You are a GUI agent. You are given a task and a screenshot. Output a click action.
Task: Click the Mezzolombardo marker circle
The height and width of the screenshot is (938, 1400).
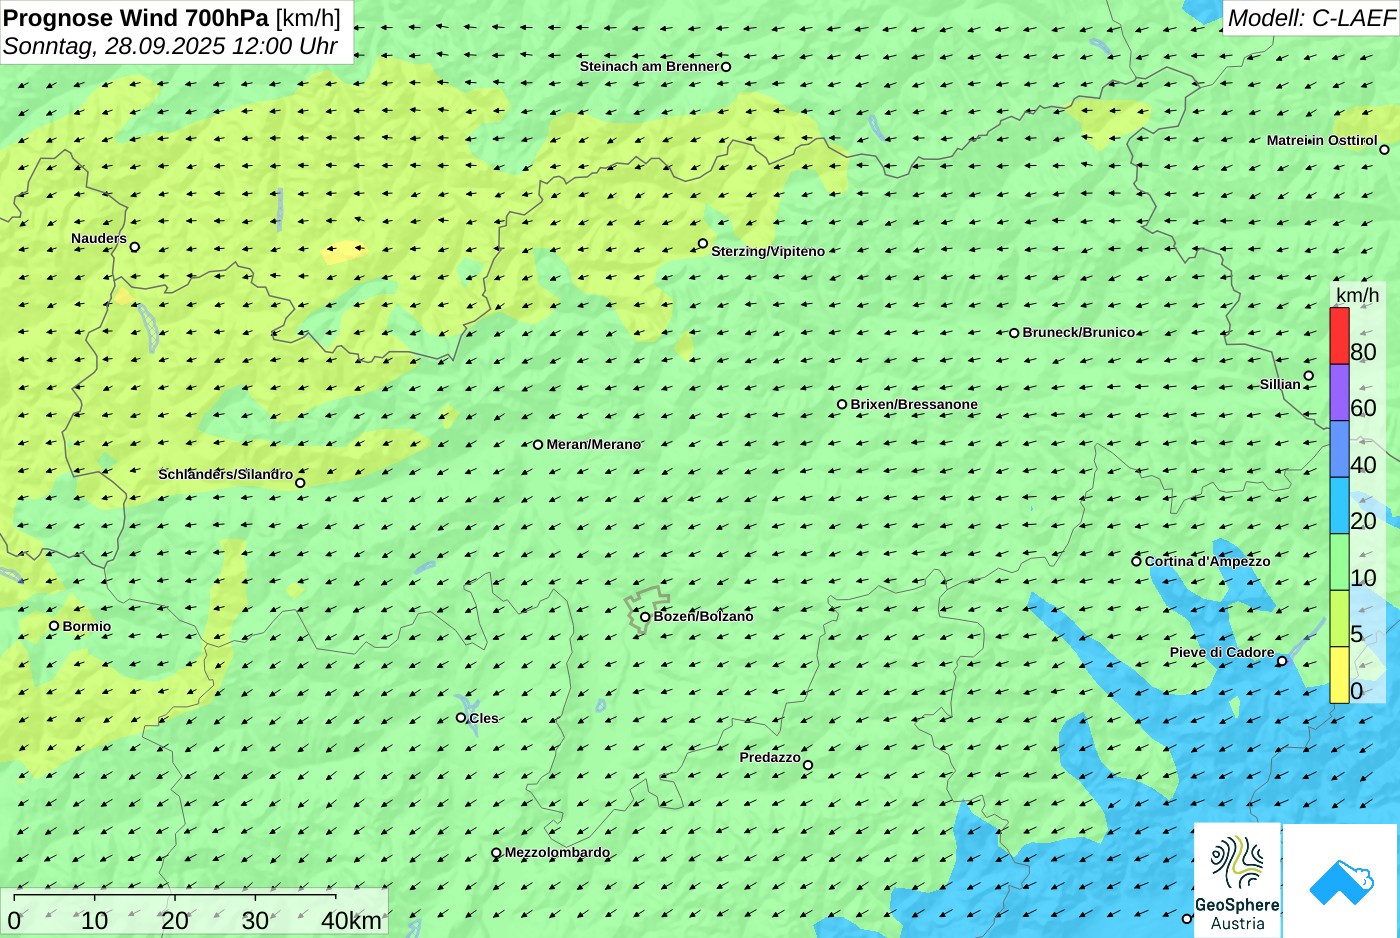(496, 853)
